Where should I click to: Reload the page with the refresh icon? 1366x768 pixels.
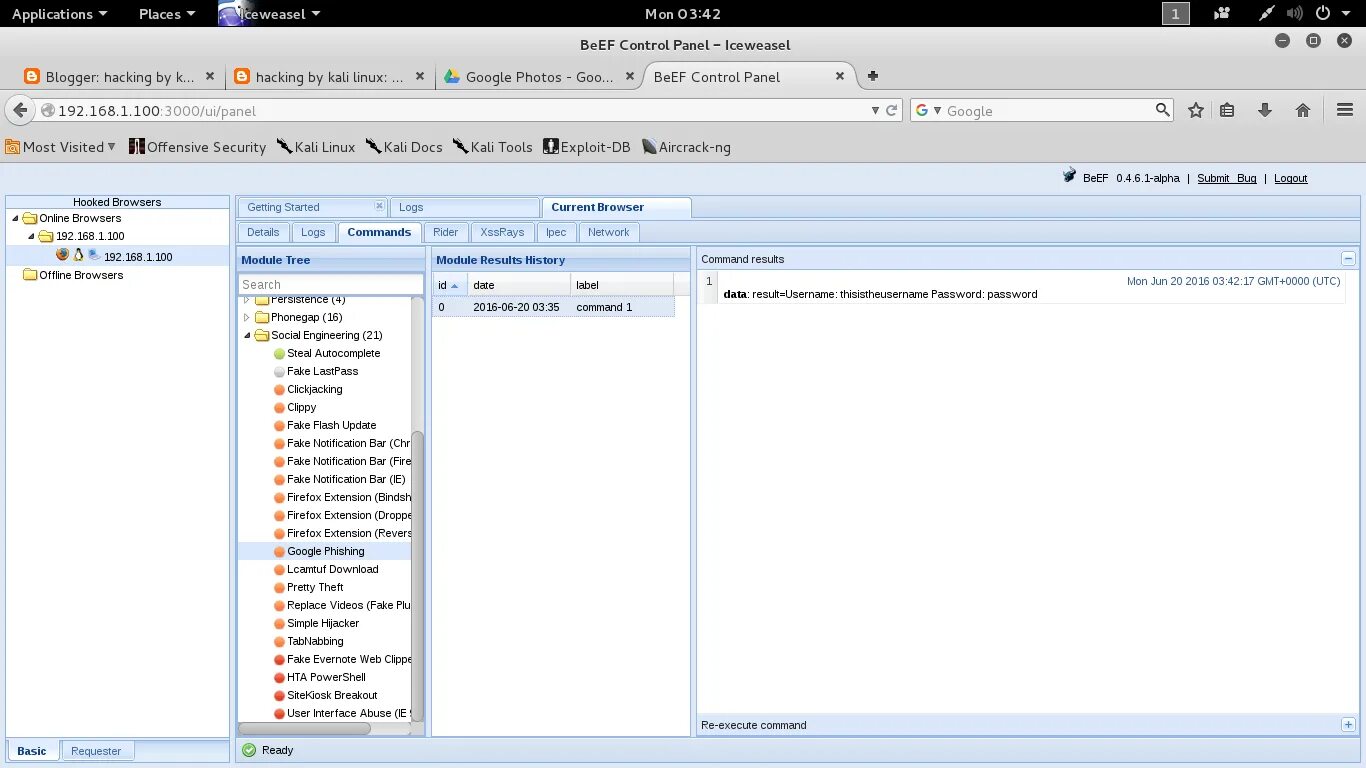point(892,111)
